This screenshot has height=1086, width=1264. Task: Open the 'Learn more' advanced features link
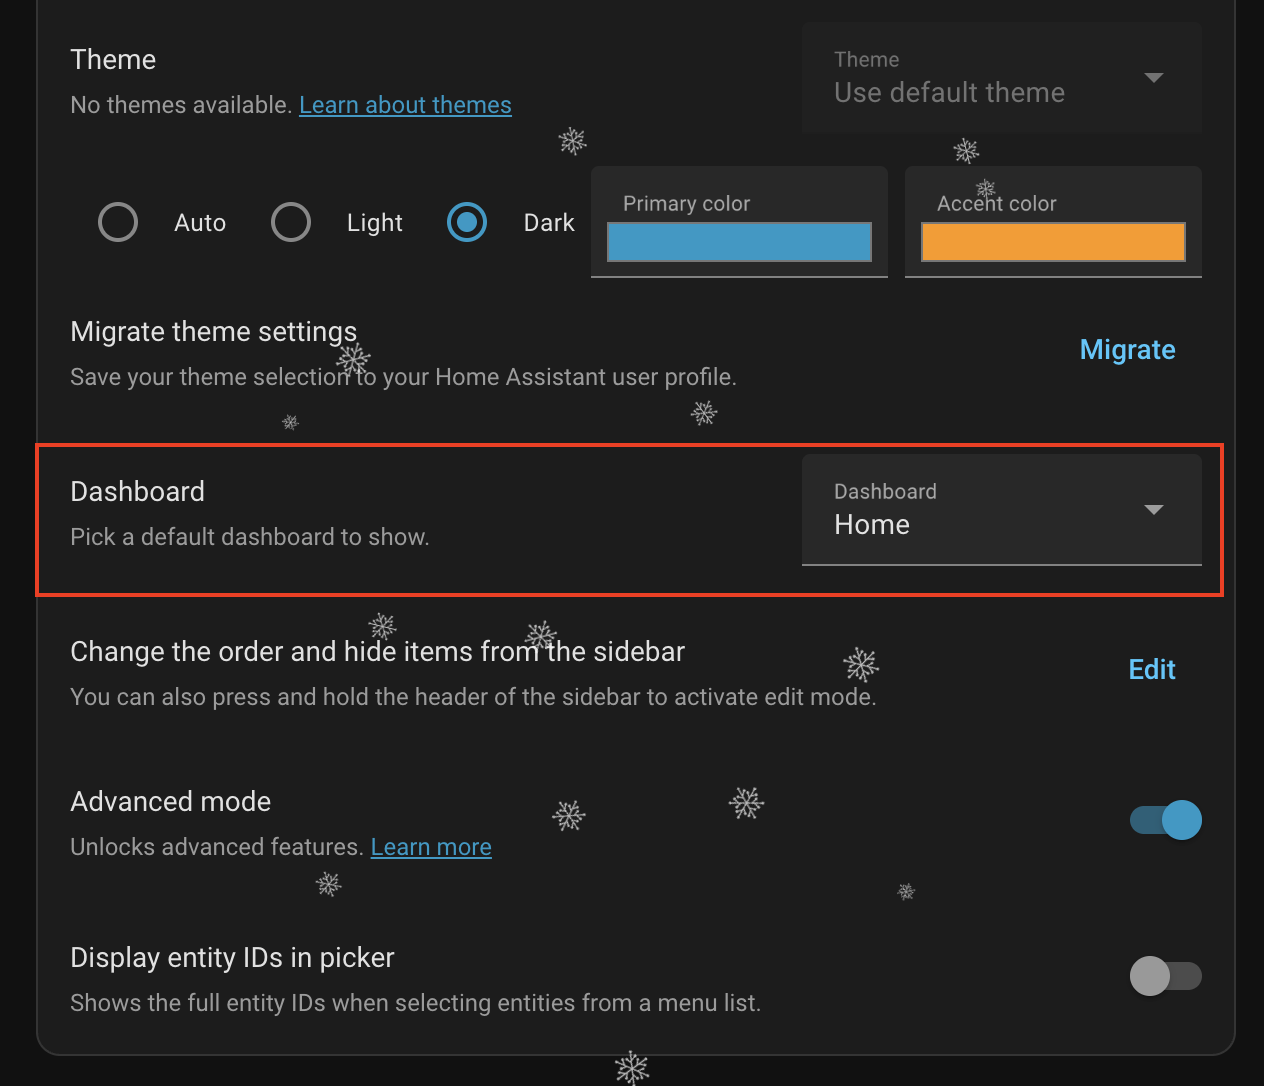click(x=431, y=847)
